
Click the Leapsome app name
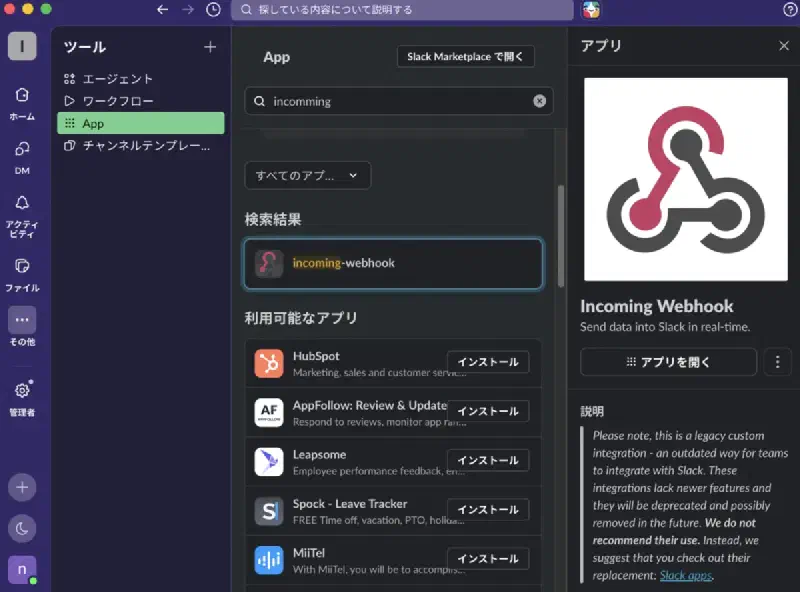pyautogui.click(x=319, y=455)
